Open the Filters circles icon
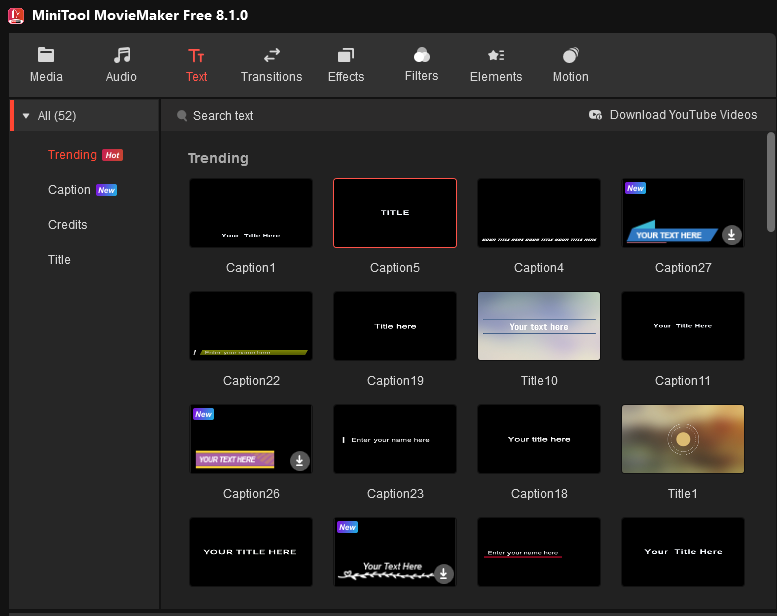 [422, 55]
